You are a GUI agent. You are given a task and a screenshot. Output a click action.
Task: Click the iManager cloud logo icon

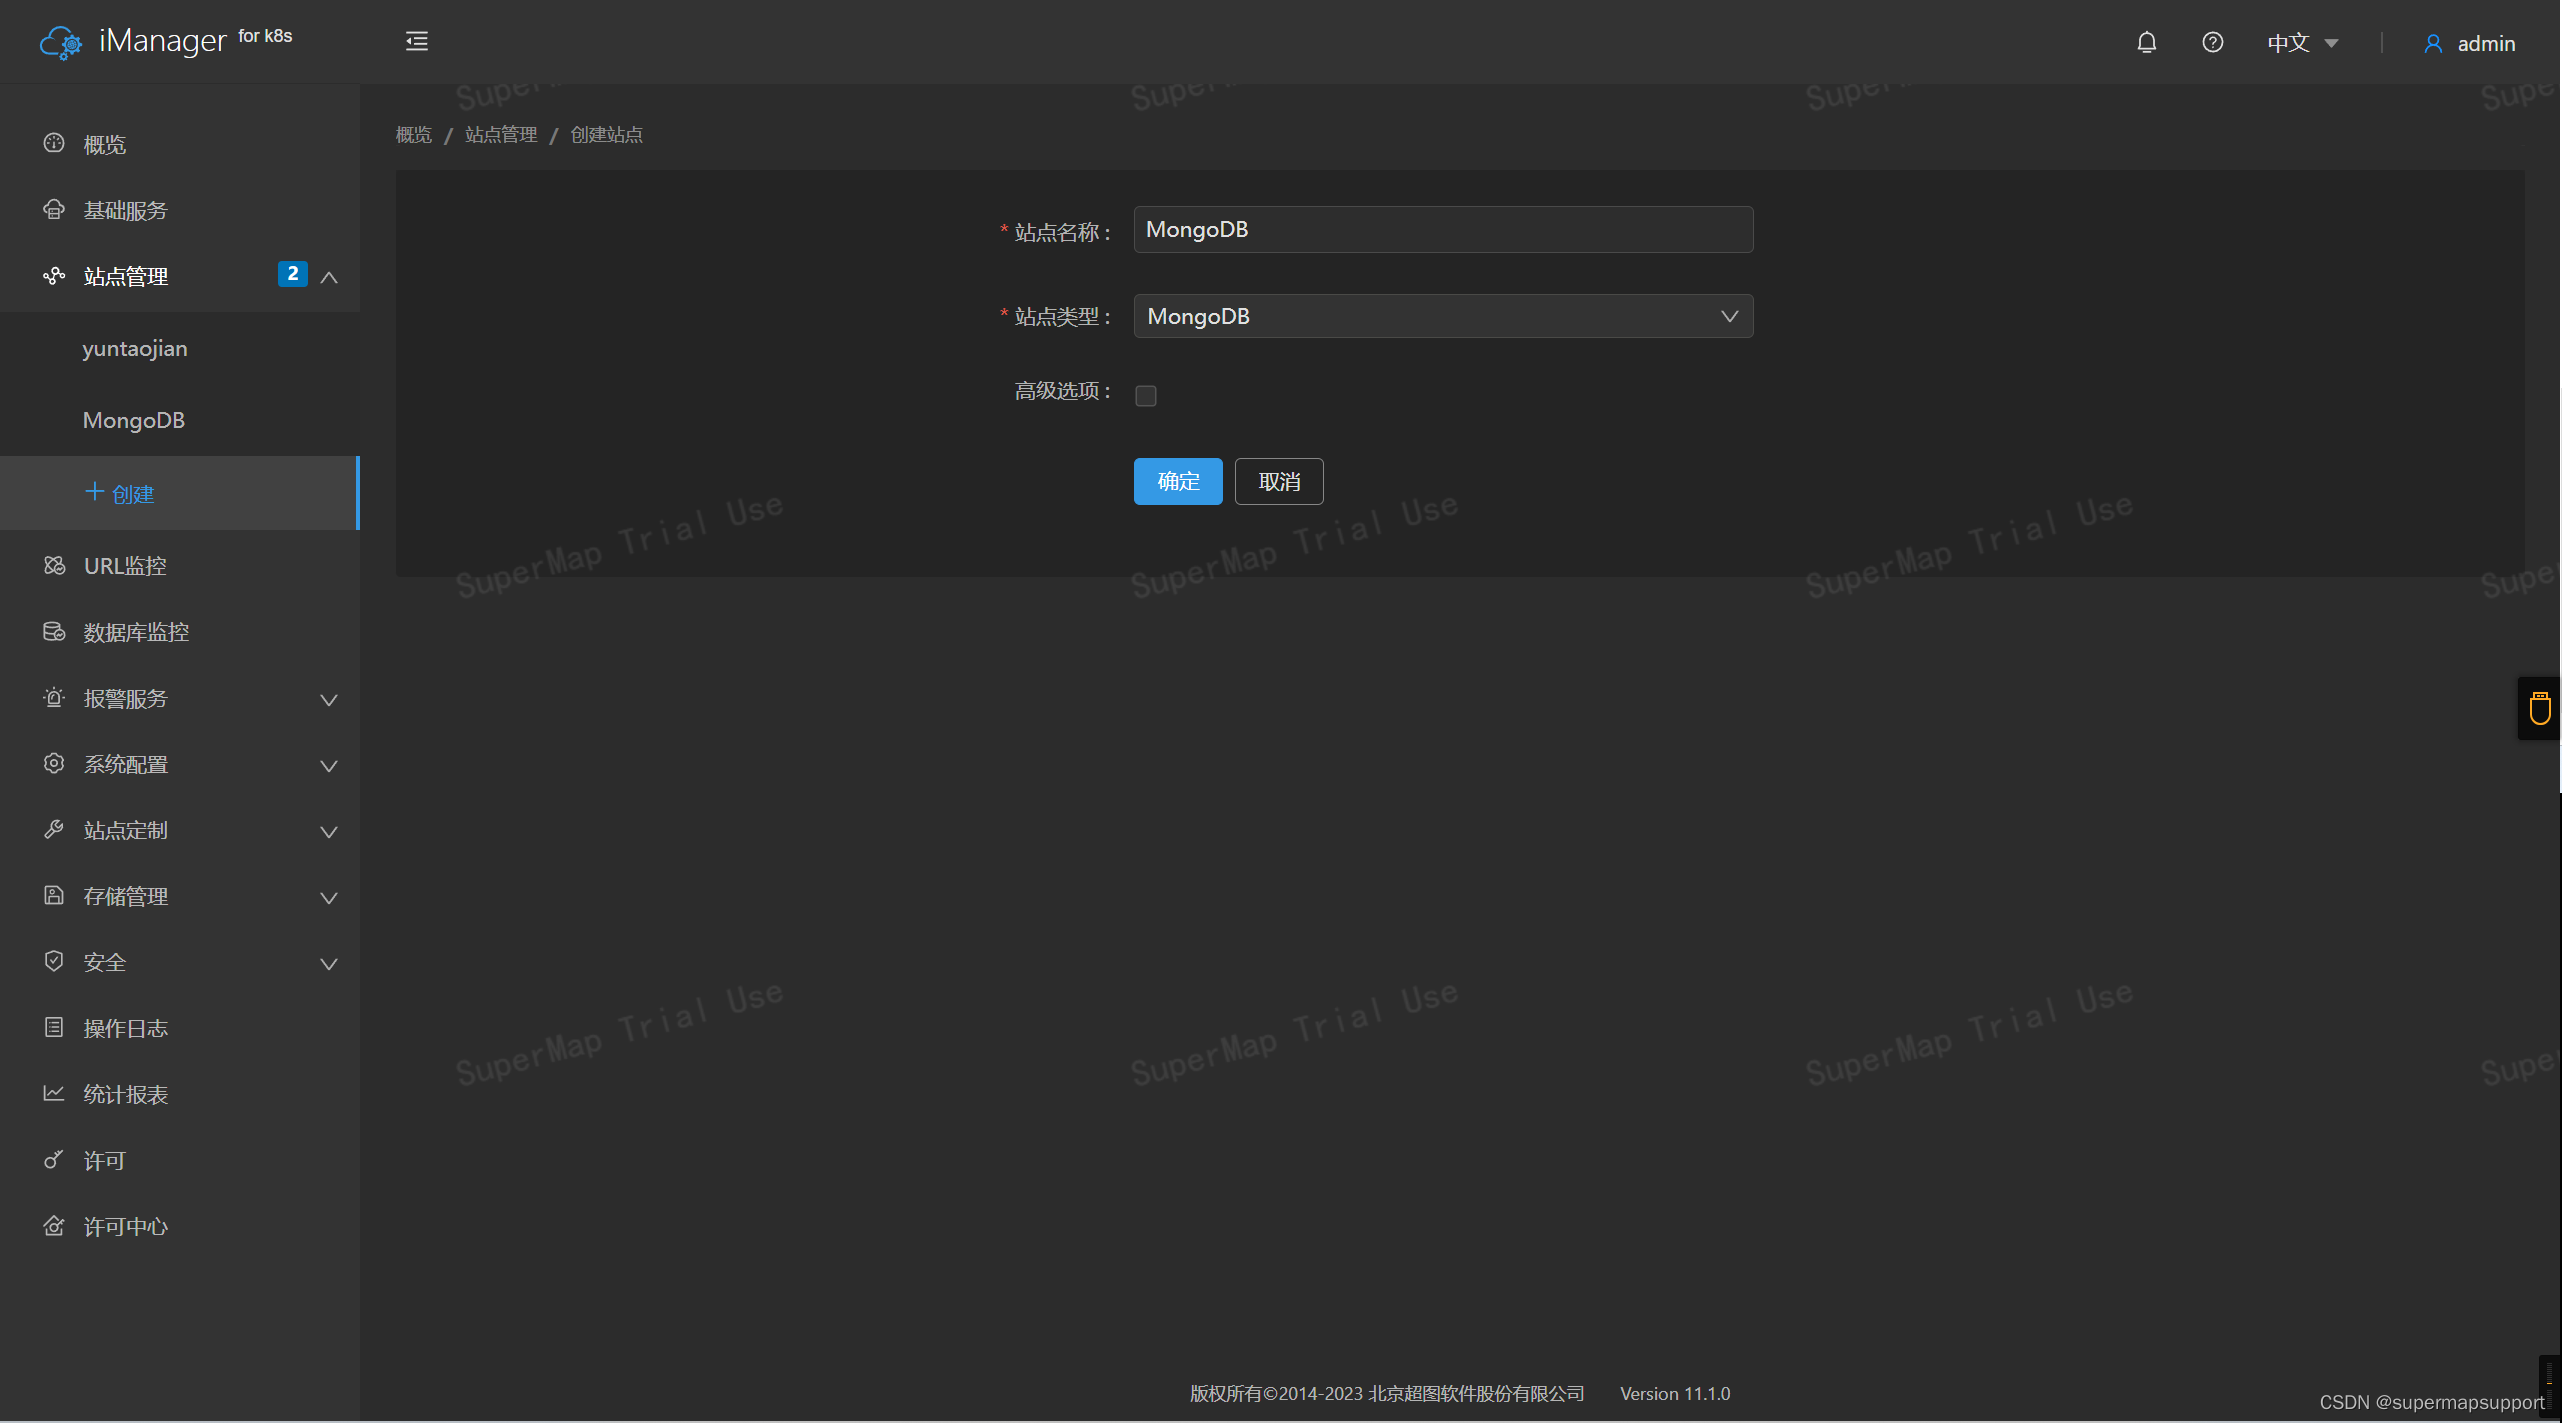(x=61, y=43)
